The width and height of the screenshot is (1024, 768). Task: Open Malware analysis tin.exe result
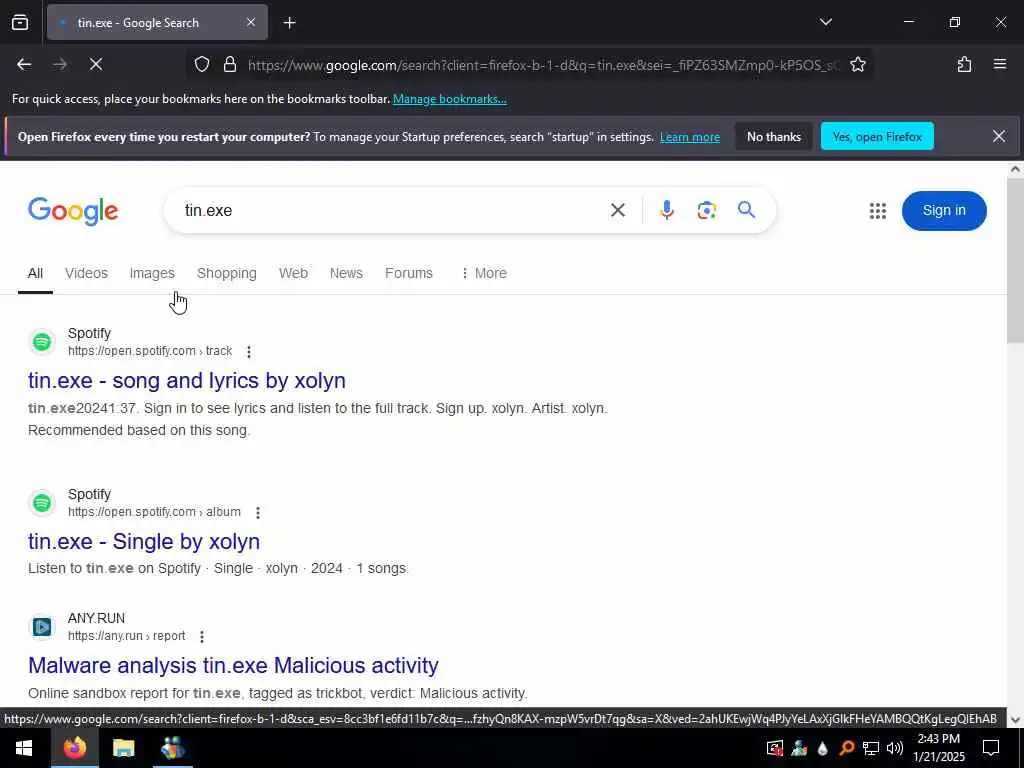click(233, 665)
